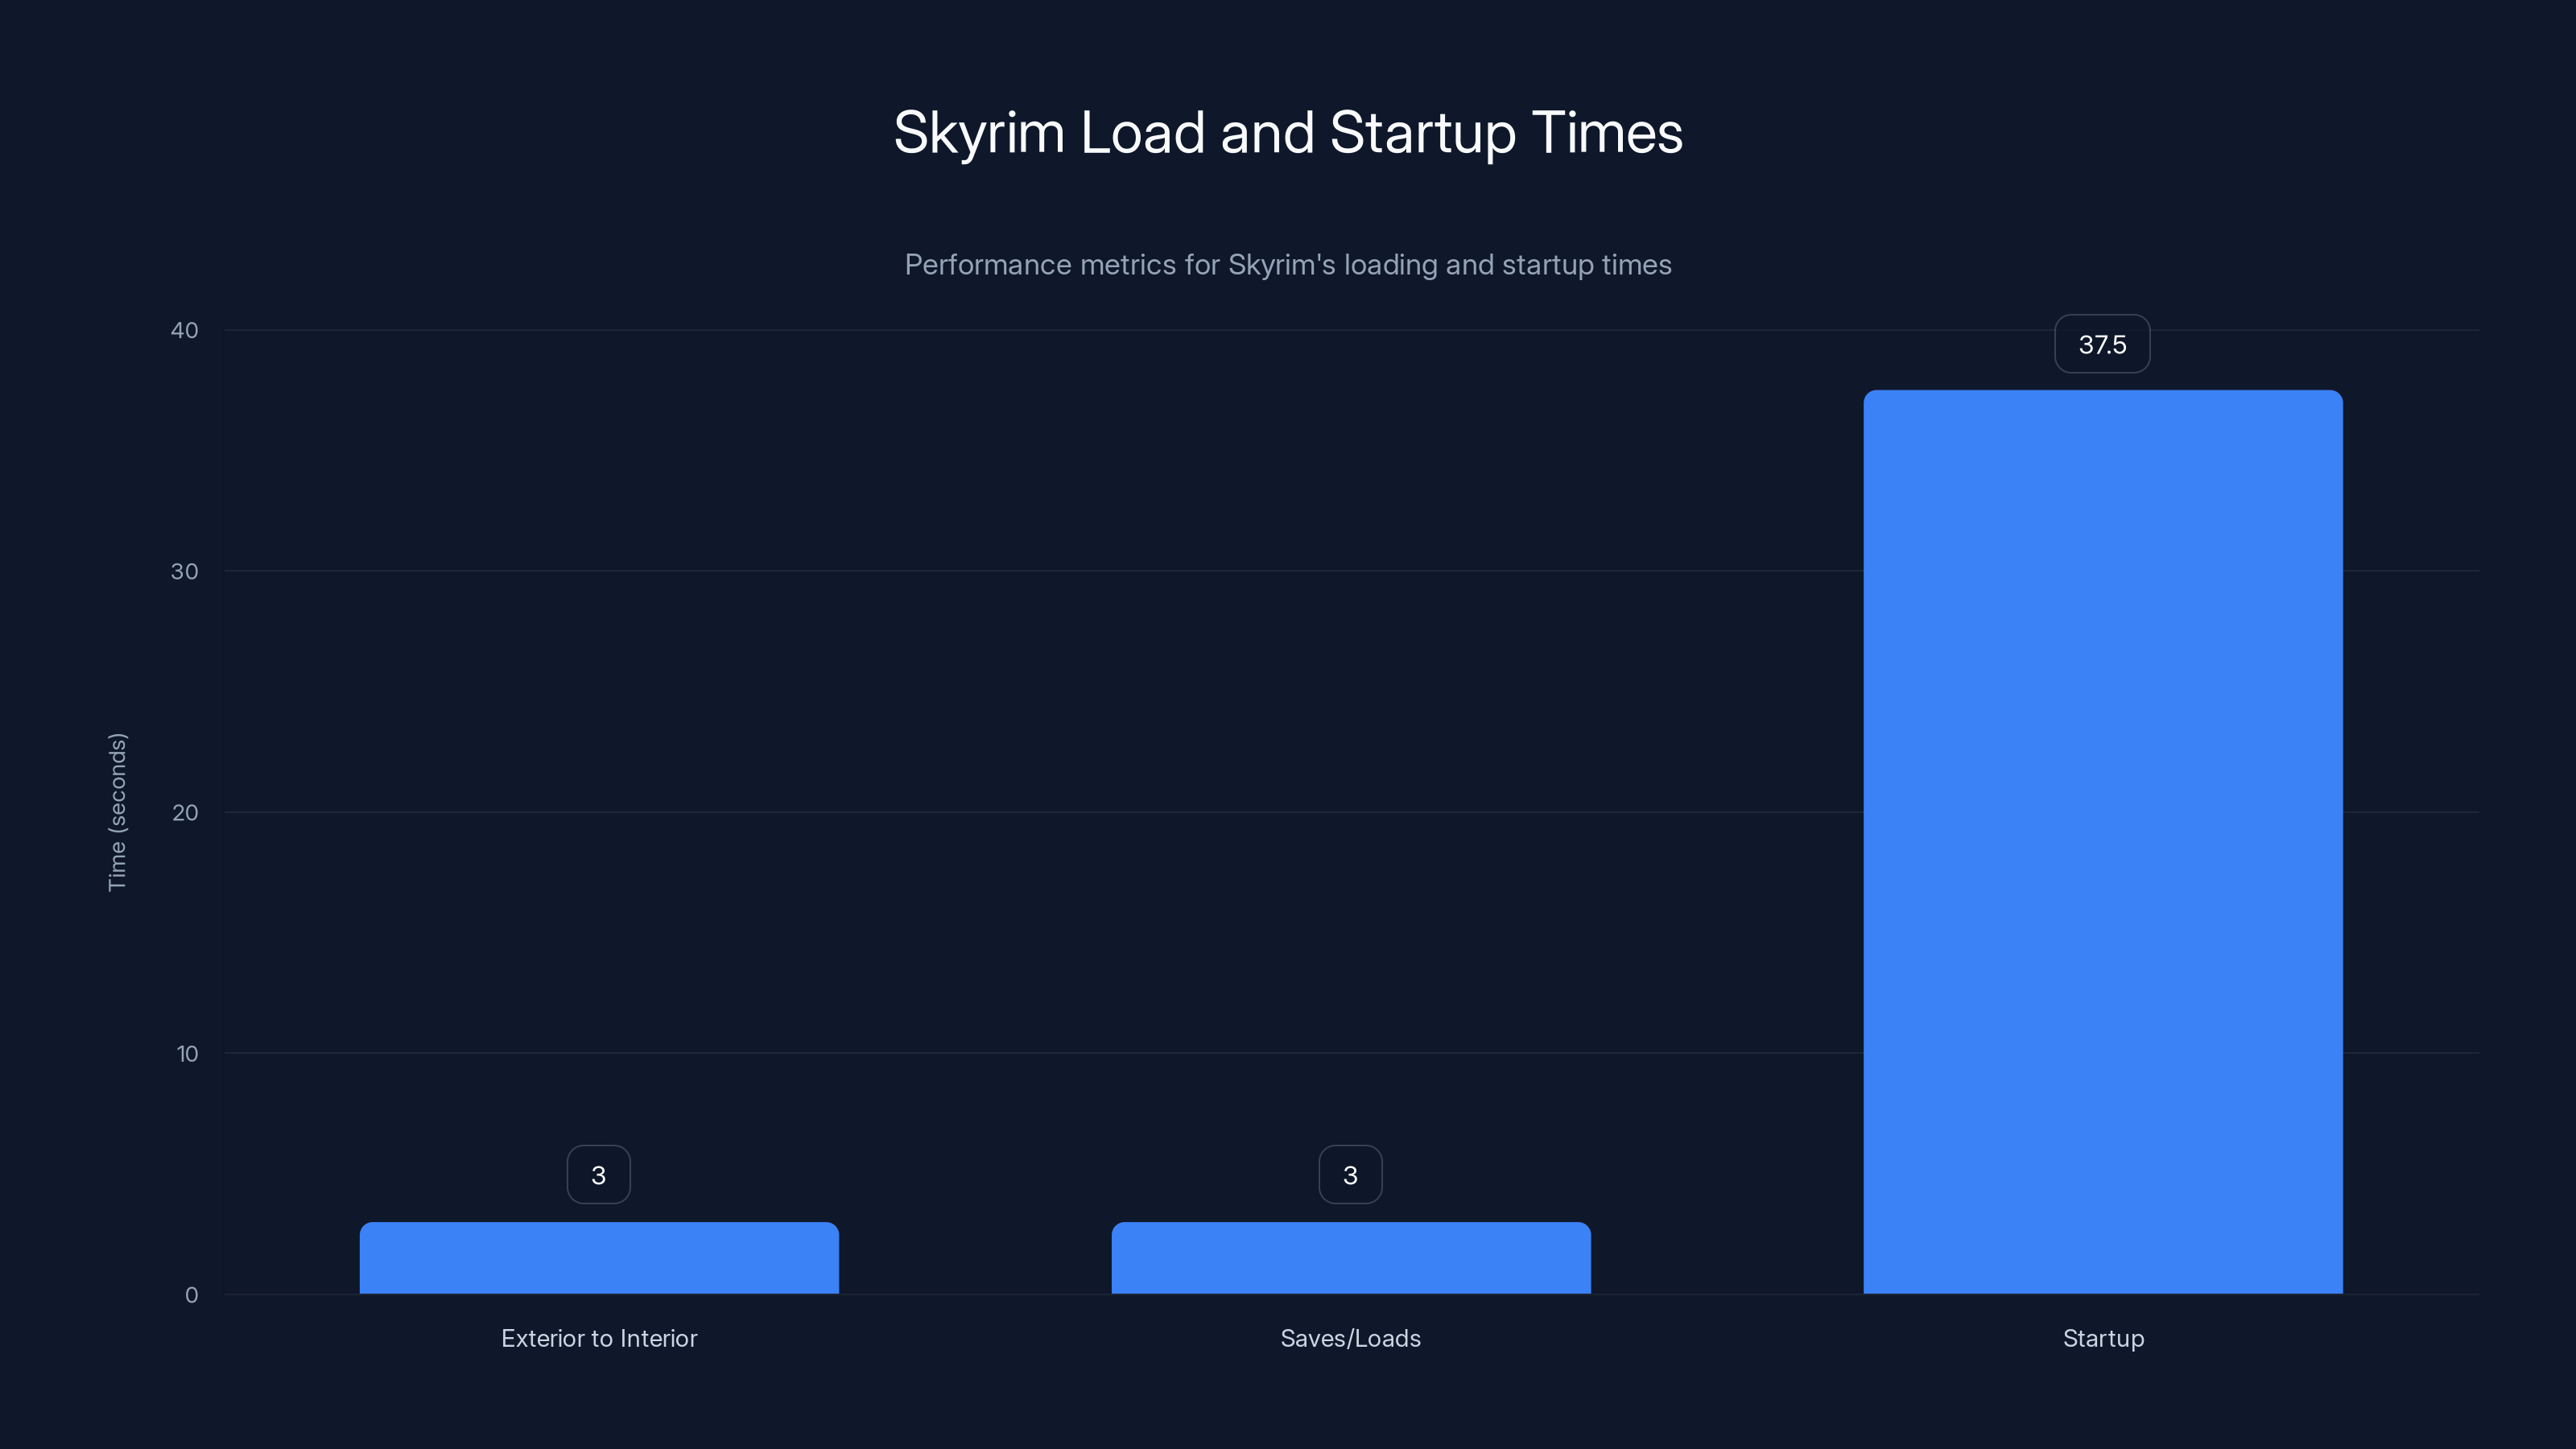Viewport: 2576px width, 1449px height.
Task: Click the Saves/Loads bar
Action: (x=1350, y=1258)
